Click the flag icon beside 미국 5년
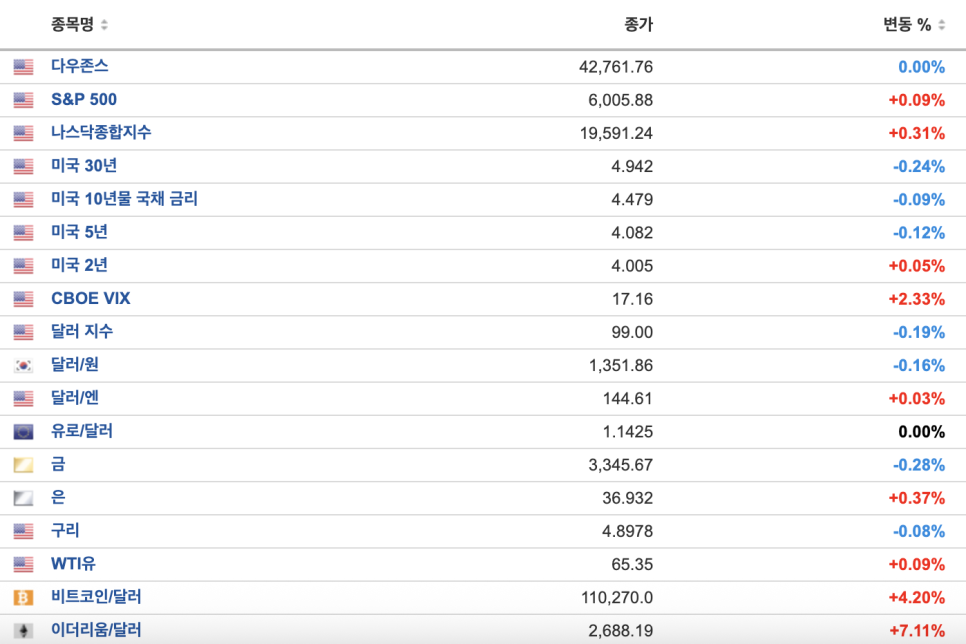966x644 pixels. point(23,233)
